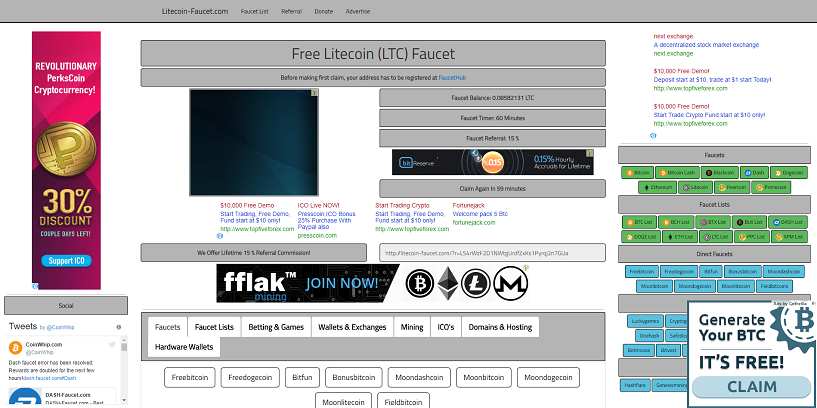Switch to the Faucet Lists tab

214,327
